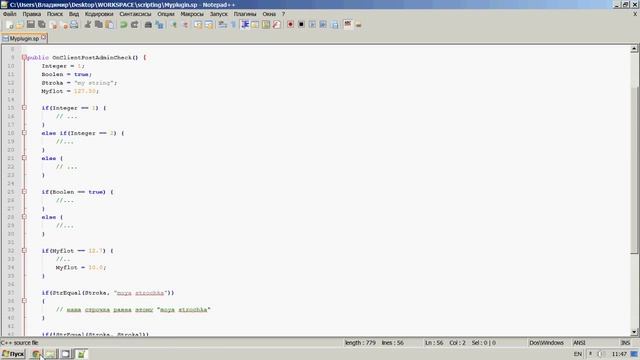Viewport: 640px width, 360px height.
Task: Click the Open file toolbar icon
Action: [x=20, y=24]
